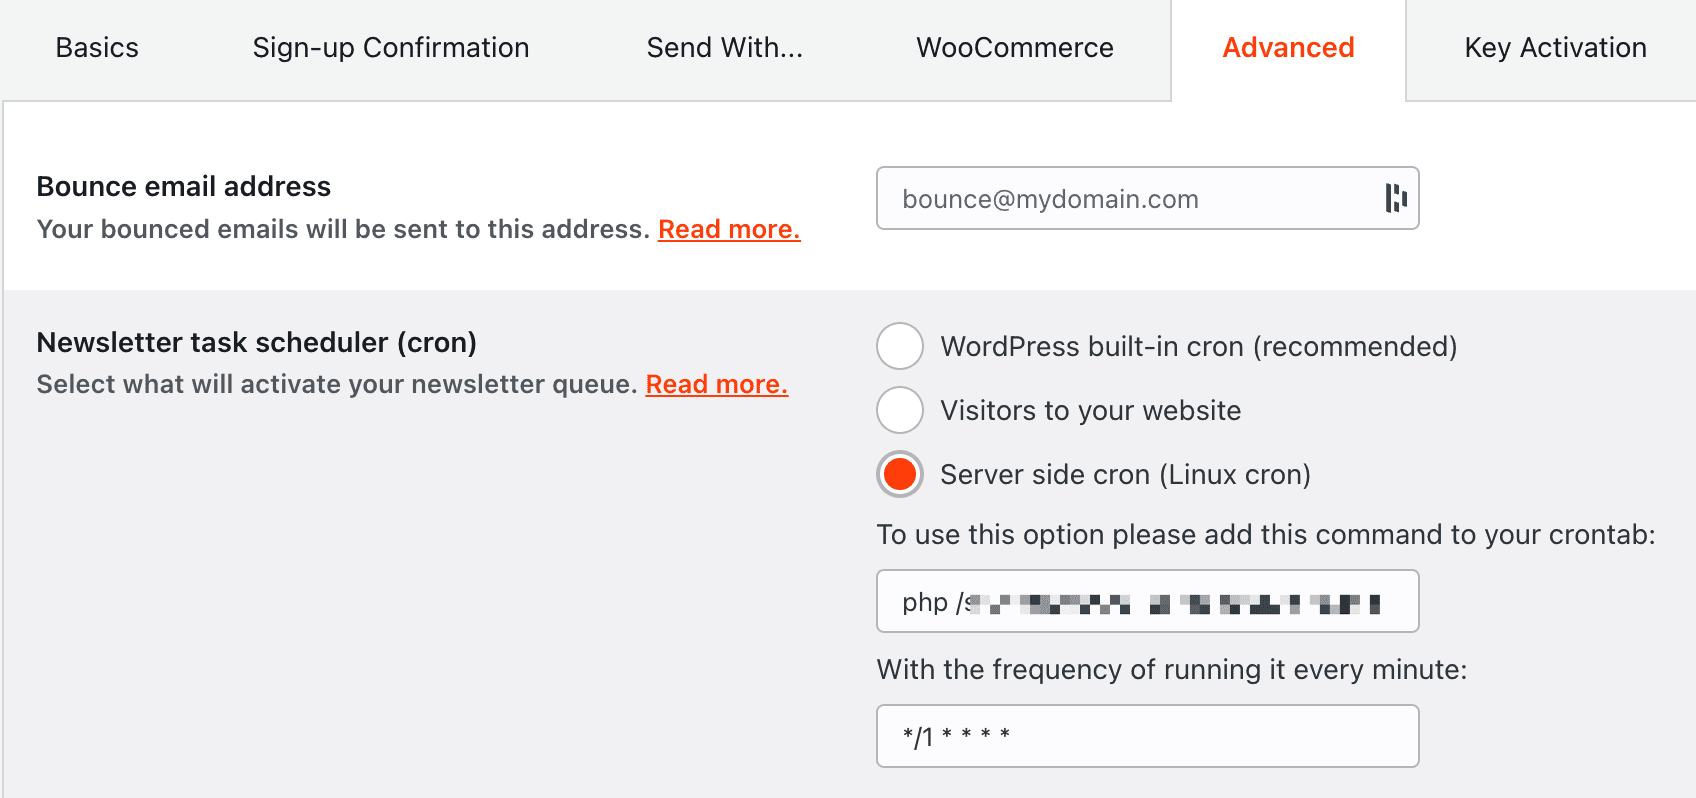Click the password manager icon in bounce email field
Screen dimensions: 1696x798
pyautogui.click(x=1395, y=198)
